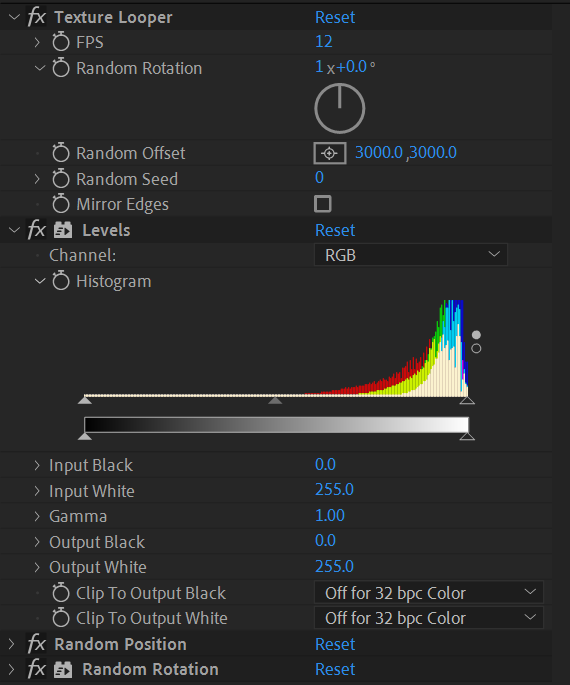570x685 pixels.
Task: Expand the Input Black property
Action: pyautogui.click(x=37, y=465)
